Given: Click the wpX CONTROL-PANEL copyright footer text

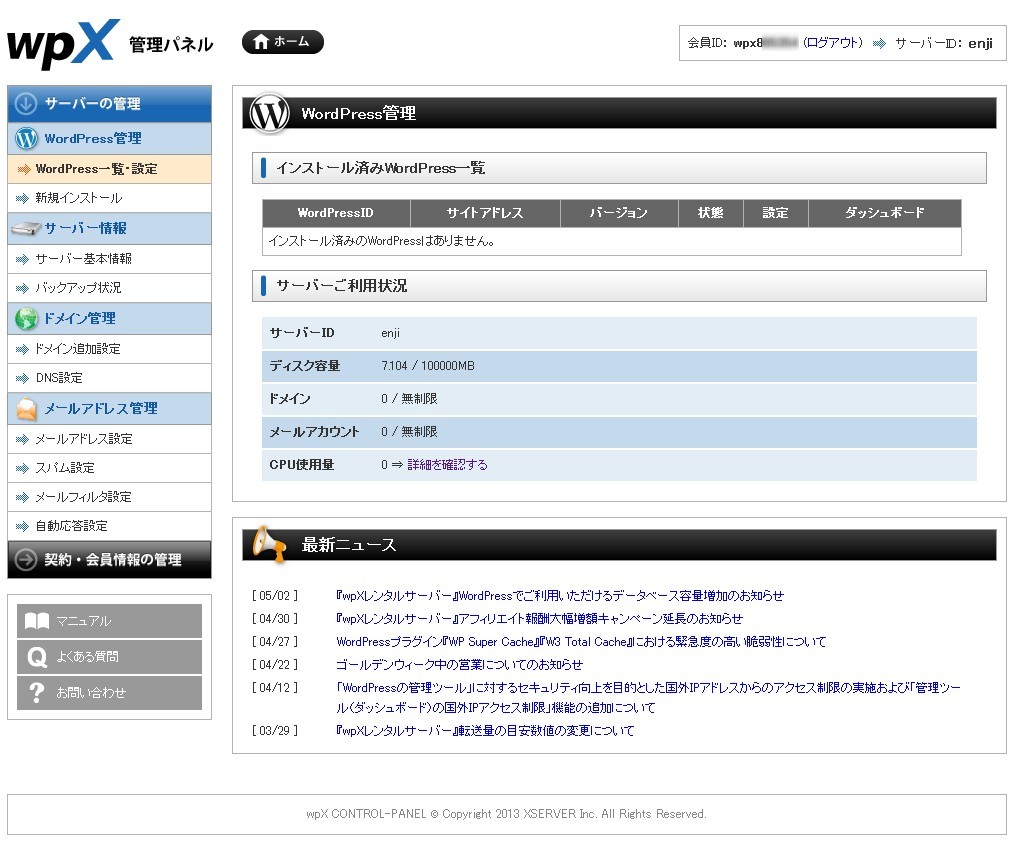Looking at the screenshot, I should coord(507,814).
